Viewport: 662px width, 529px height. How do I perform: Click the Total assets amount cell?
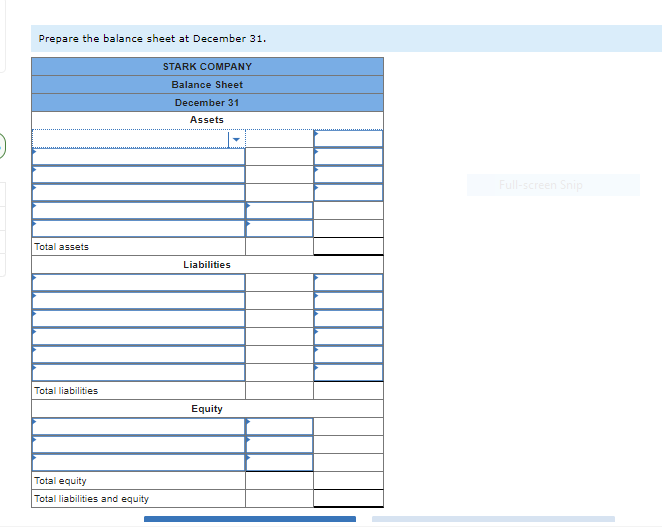(348, 246)
